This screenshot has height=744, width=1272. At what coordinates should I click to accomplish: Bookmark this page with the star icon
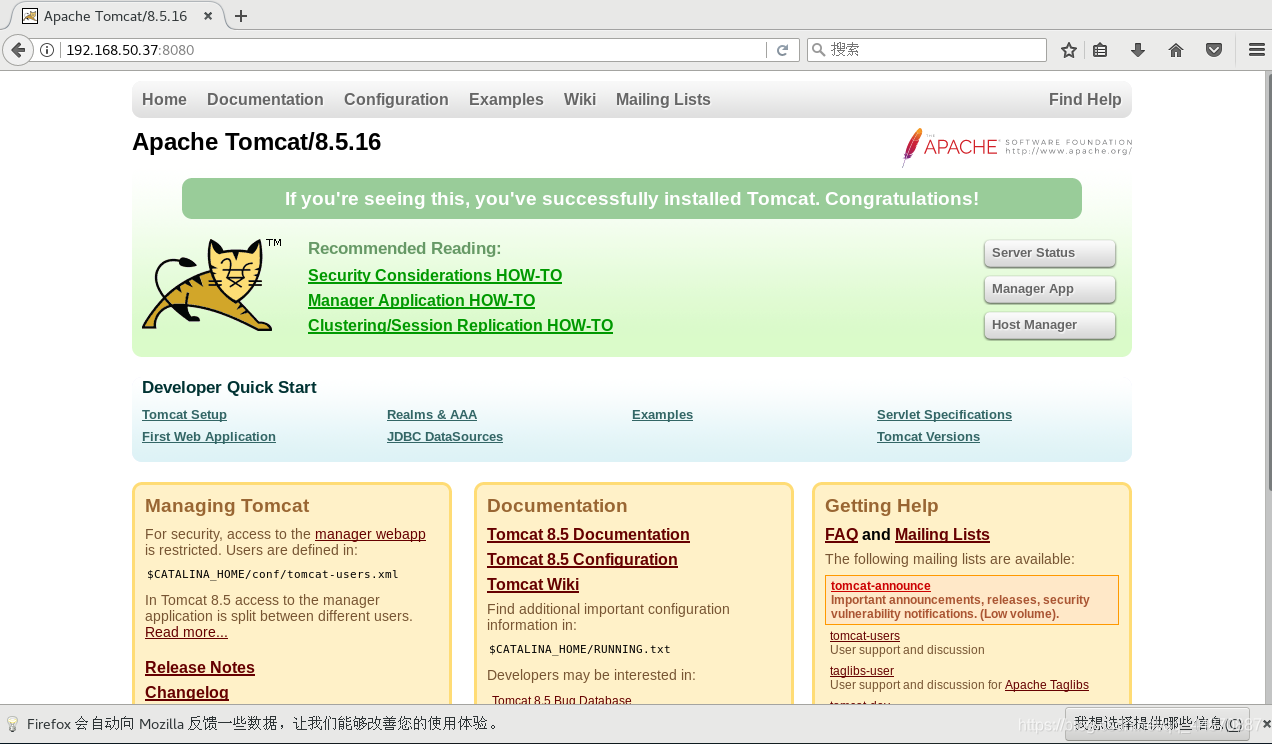click(x=1069, y=50)
